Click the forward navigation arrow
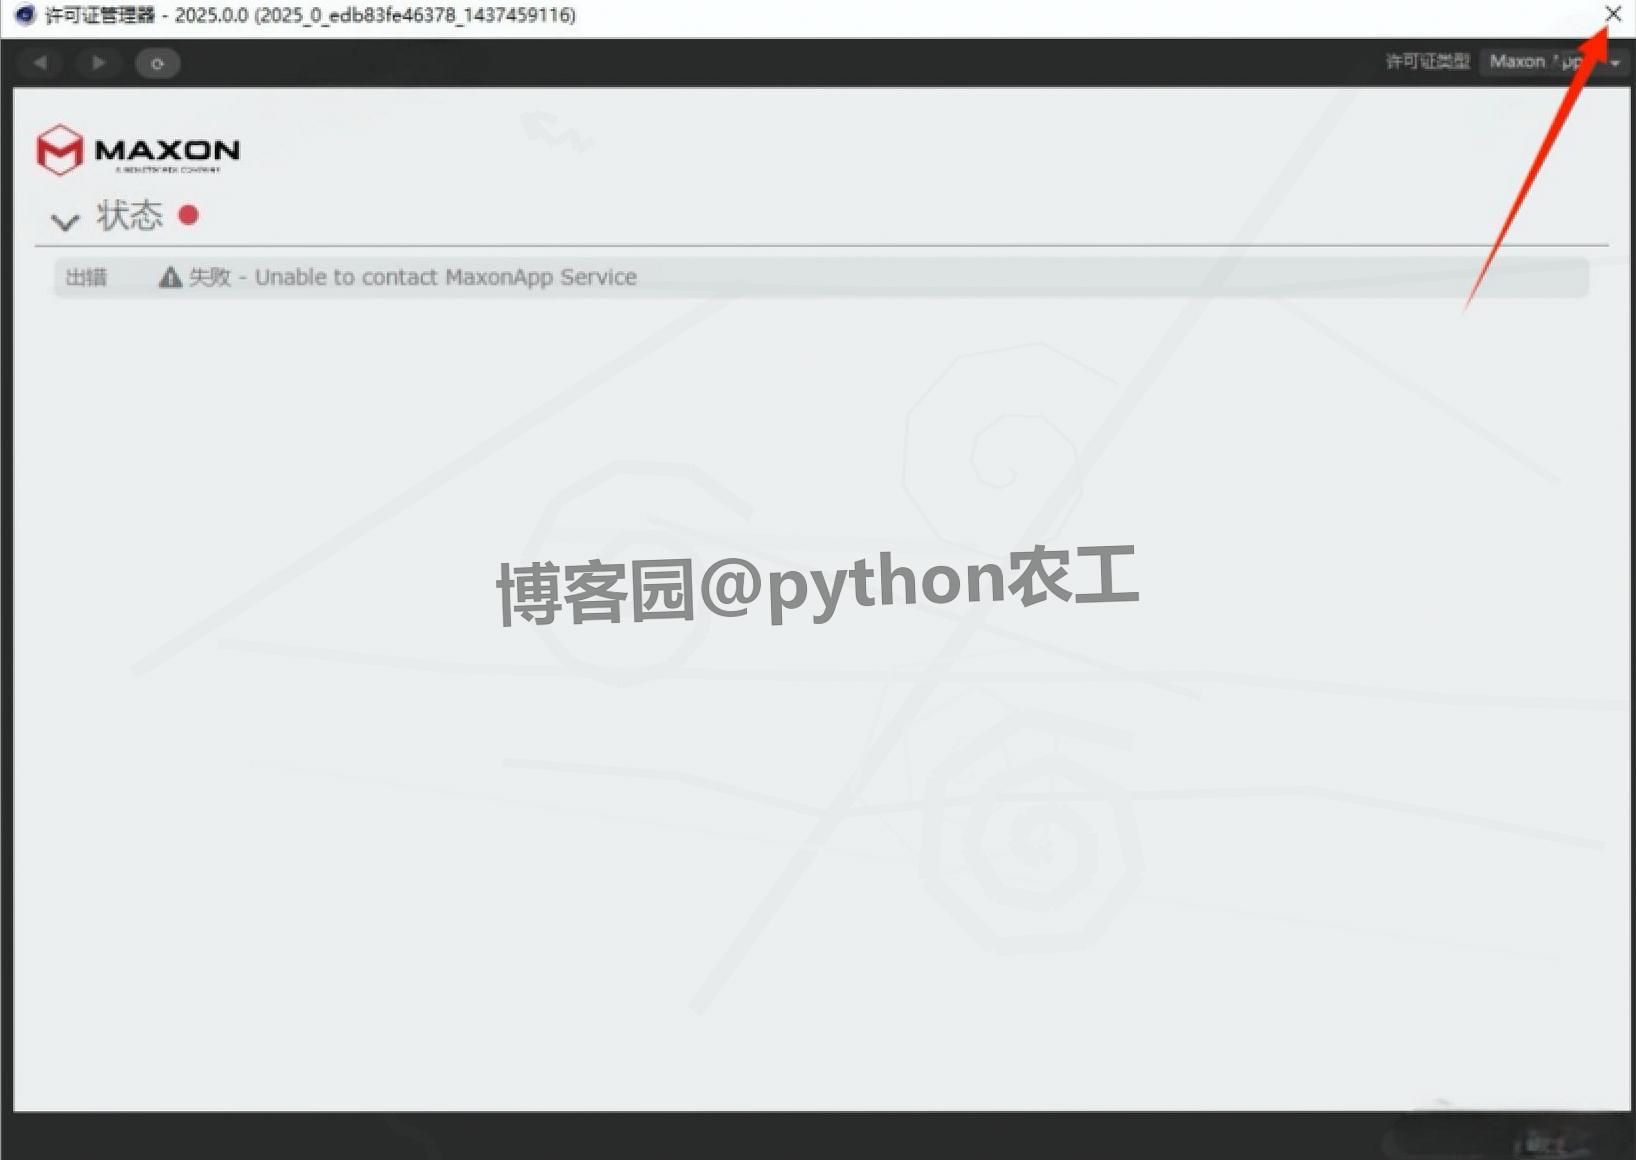 pyautogui.click(x=99, y=62)
